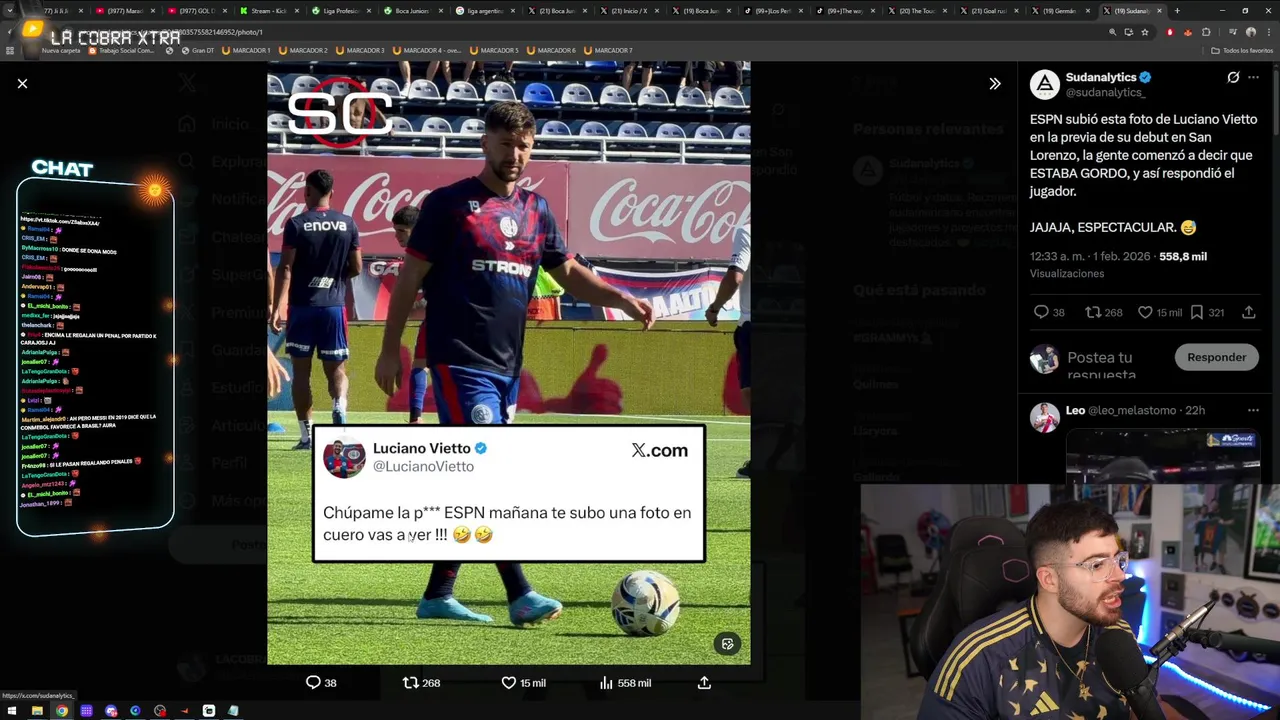Click the reply icon in the tweet panel
This screenshot has height=720, width=1280.
click(1041, 312)
